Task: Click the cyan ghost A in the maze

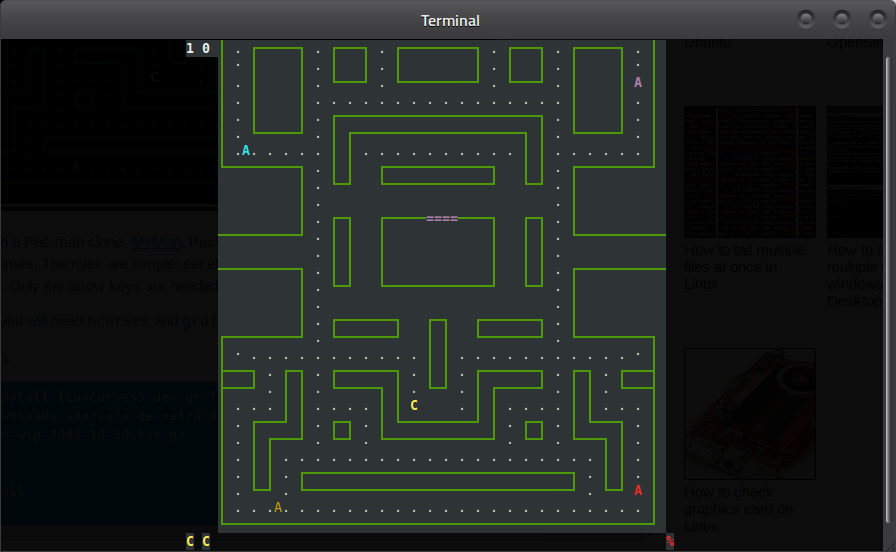Action: 246,150
